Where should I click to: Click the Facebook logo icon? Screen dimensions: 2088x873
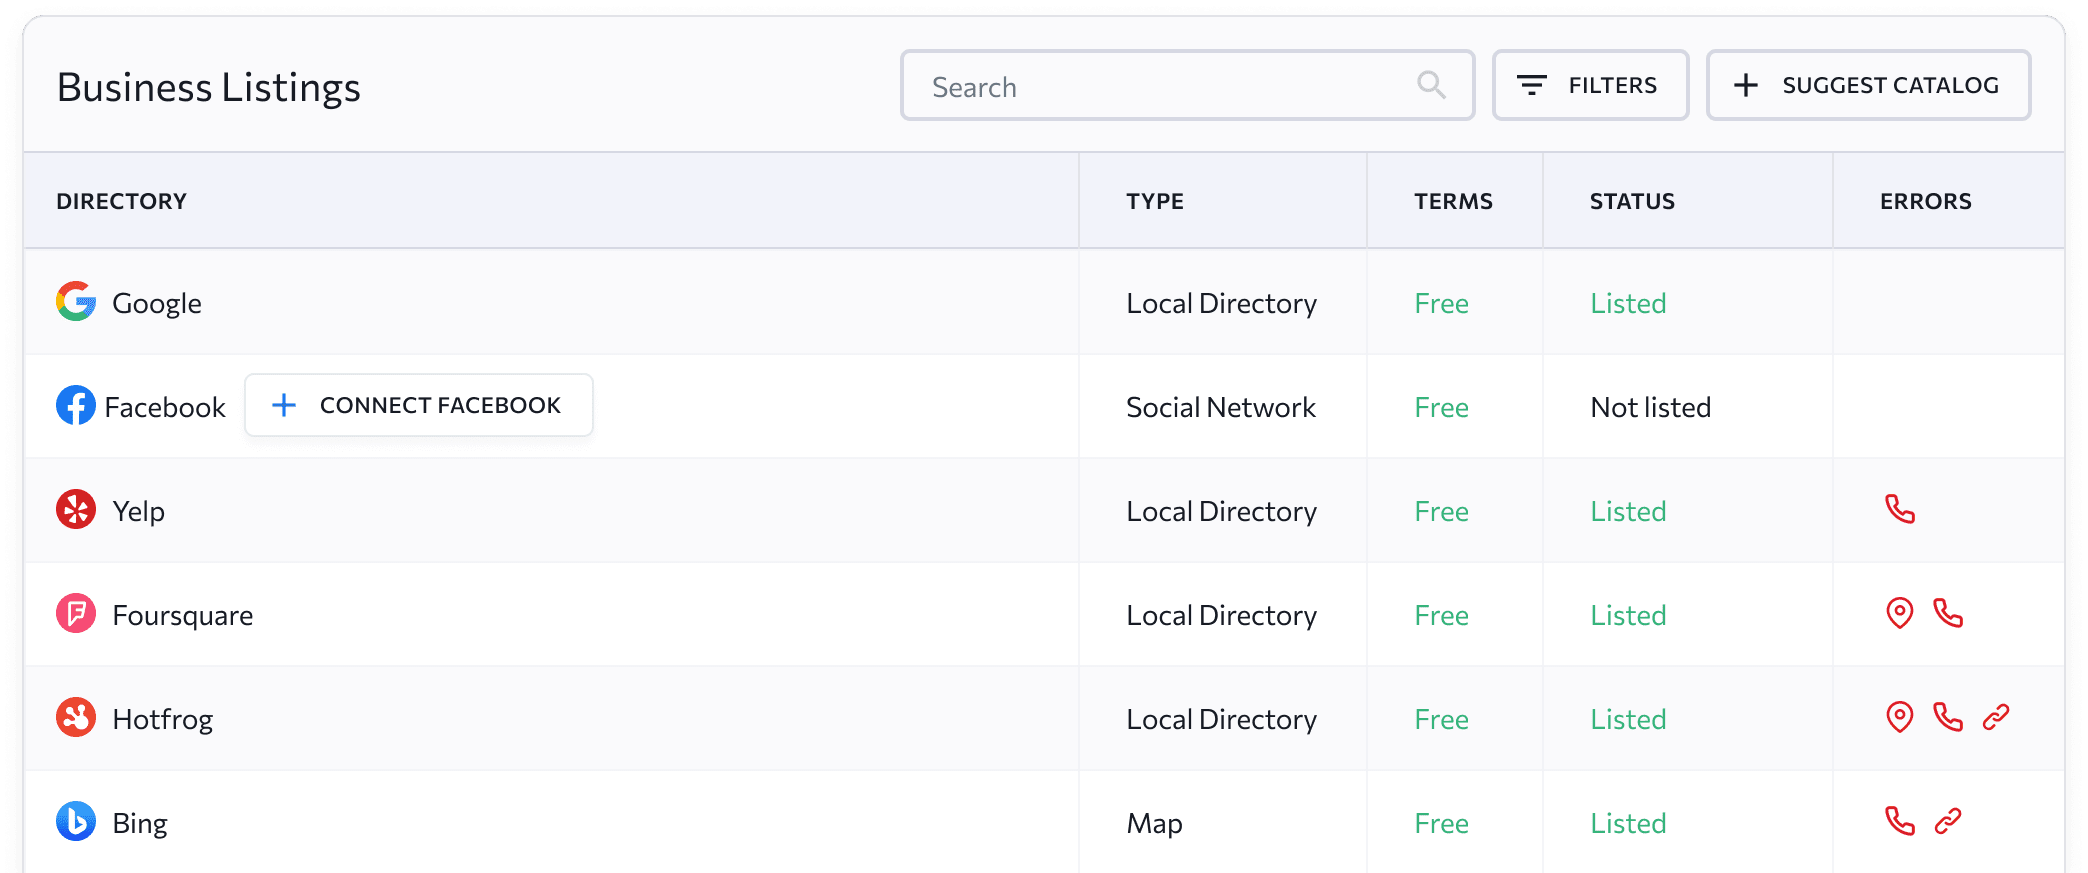coord(76,405)
